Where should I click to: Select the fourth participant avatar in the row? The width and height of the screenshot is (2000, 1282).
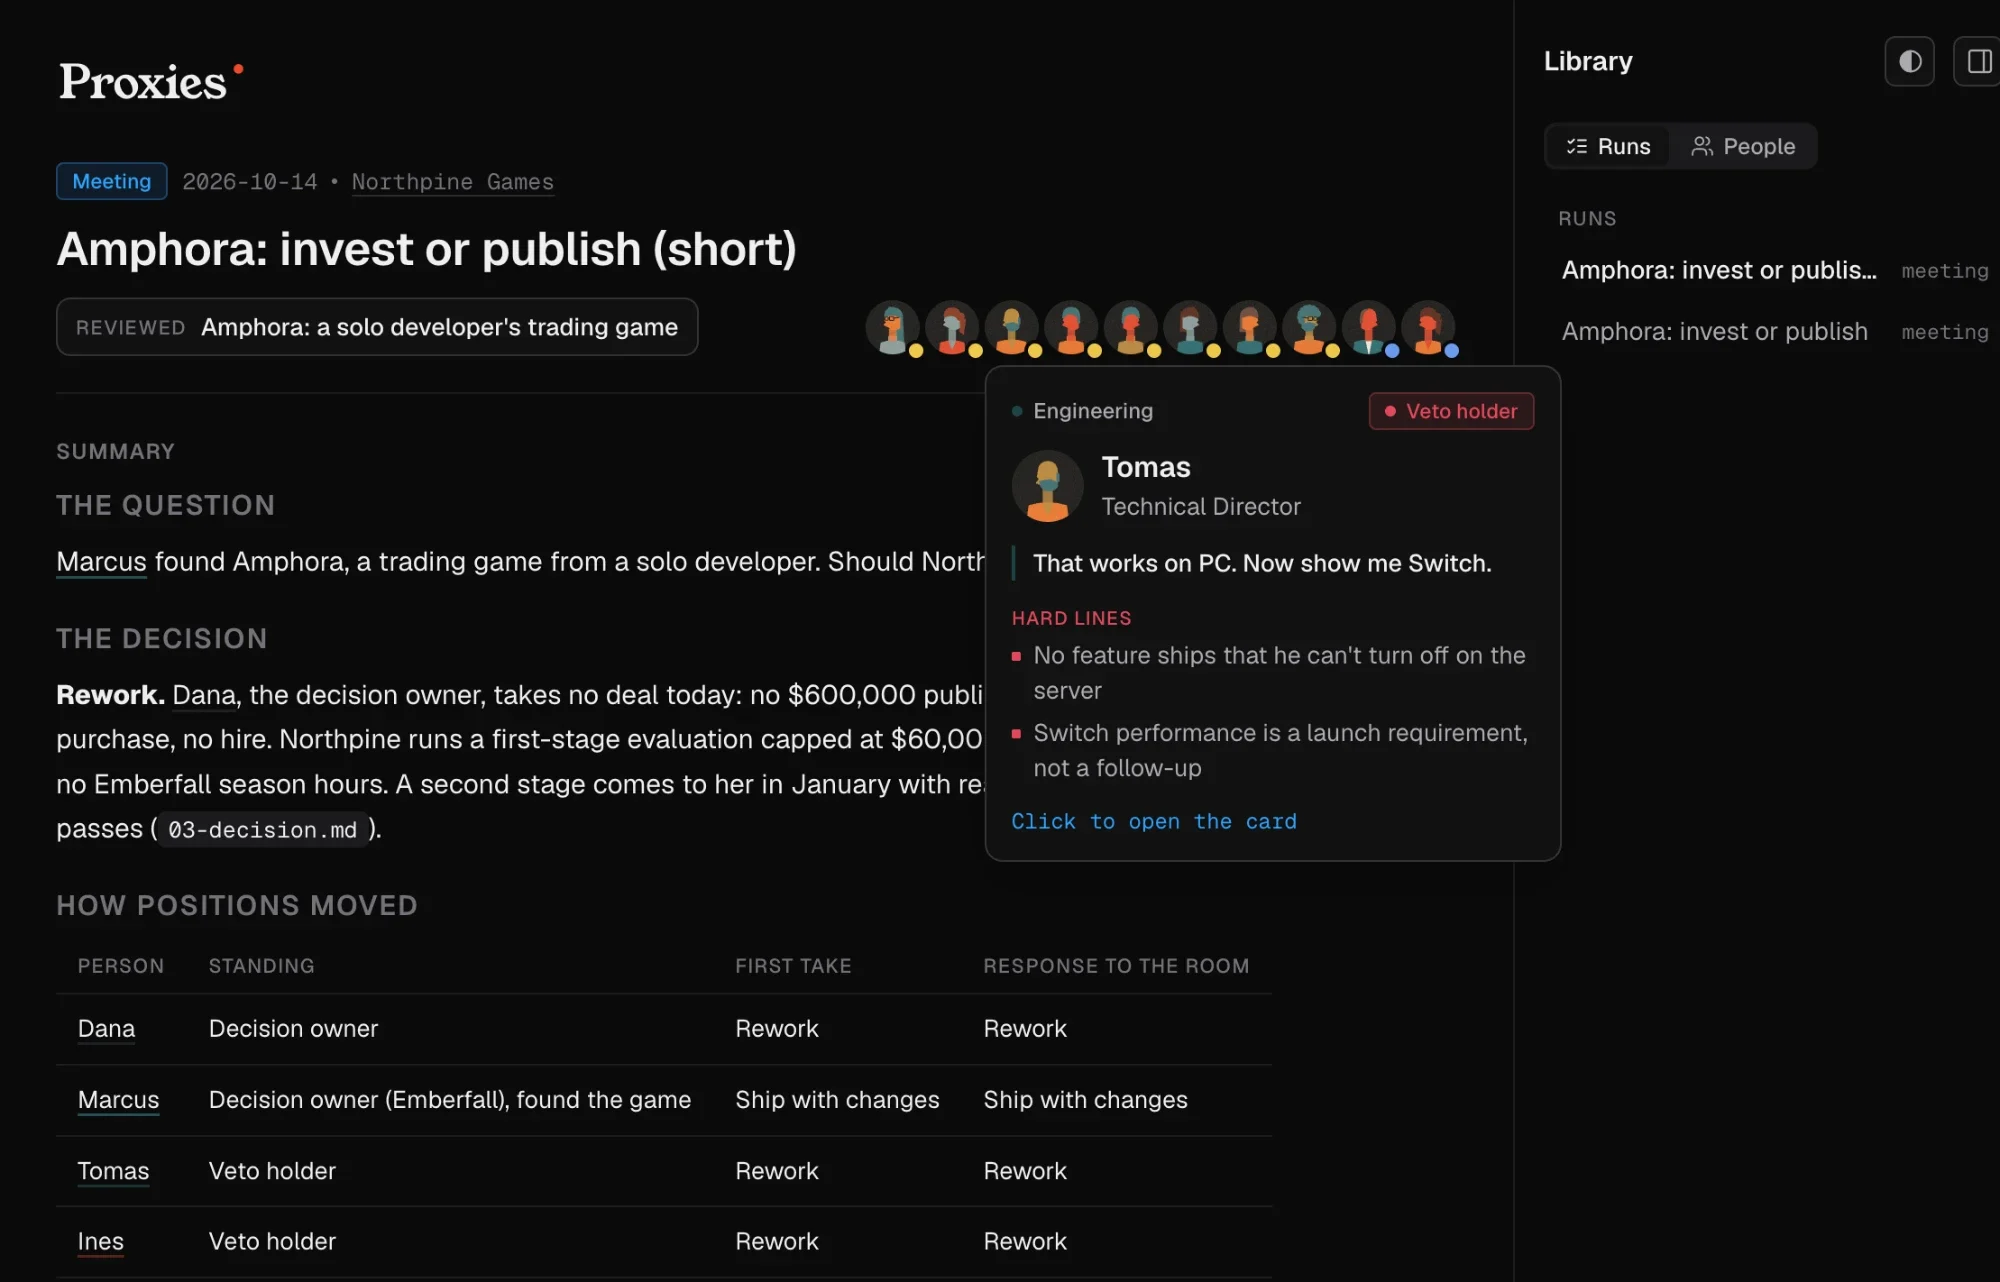1071,327
